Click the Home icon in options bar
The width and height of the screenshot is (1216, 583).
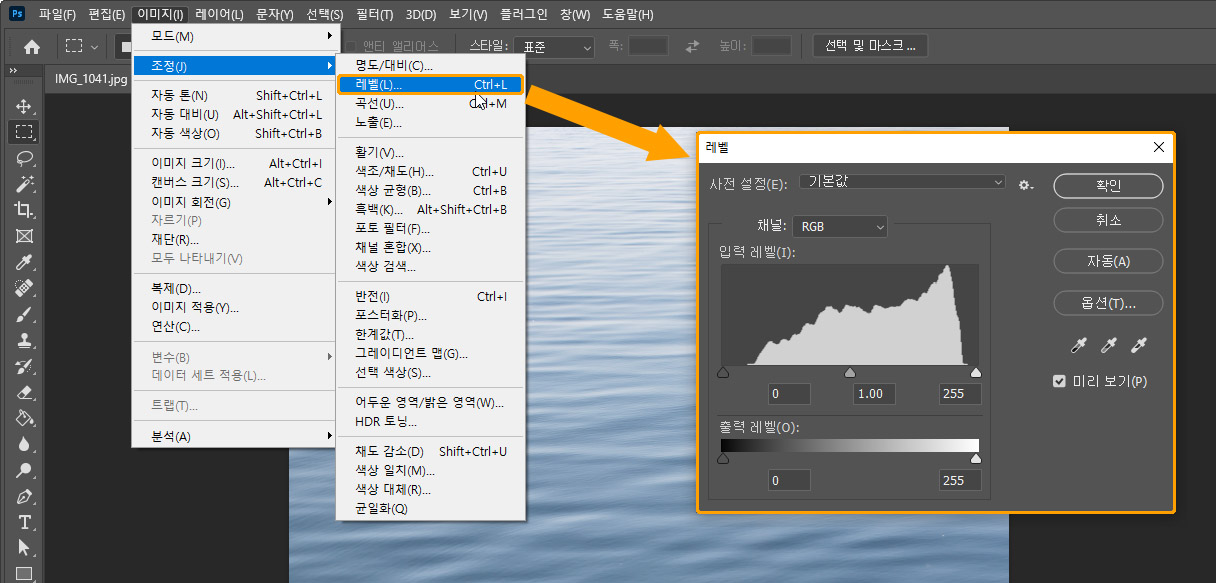point(32,46)
